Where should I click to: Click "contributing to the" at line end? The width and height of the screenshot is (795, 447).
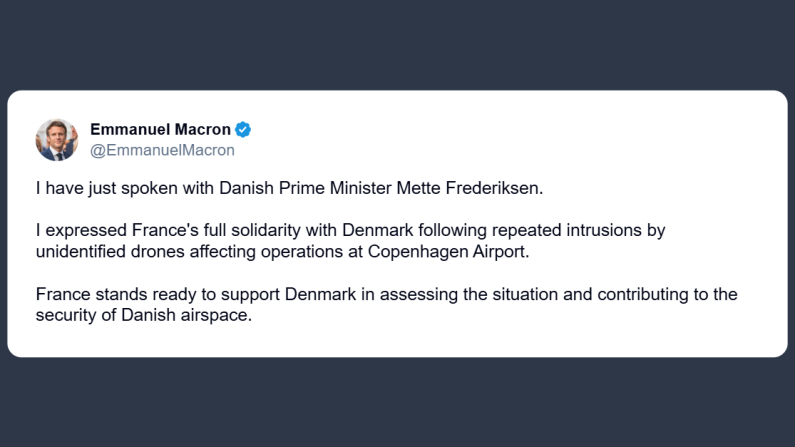point(675,294)
